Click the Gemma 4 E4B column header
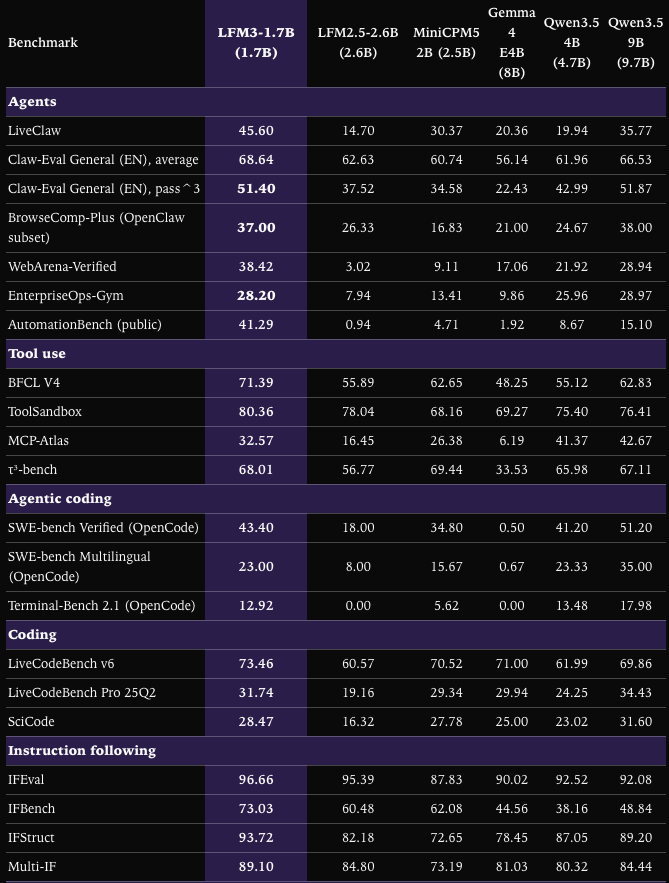669x883 pixels. click(x=511, y=42)
